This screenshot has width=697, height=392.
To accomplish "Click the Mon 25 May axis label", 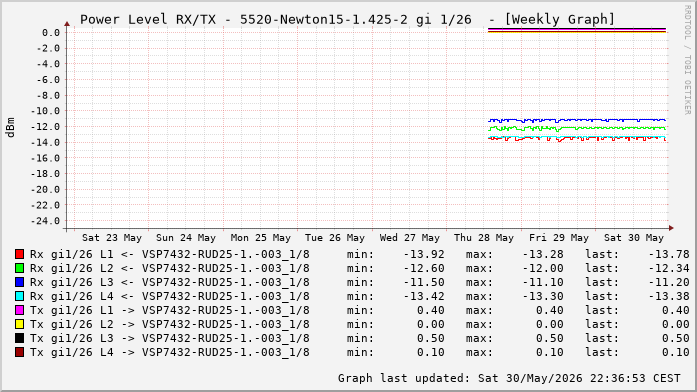I will point(260,238).
